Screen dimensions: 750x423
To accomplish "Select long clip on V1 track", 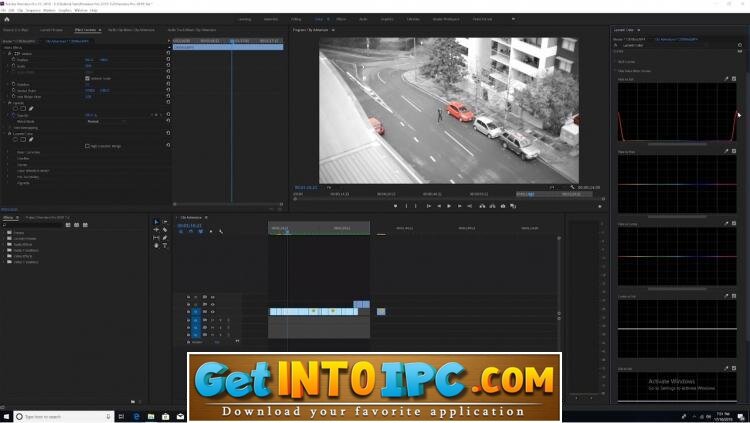I will (x=314, y=312).
